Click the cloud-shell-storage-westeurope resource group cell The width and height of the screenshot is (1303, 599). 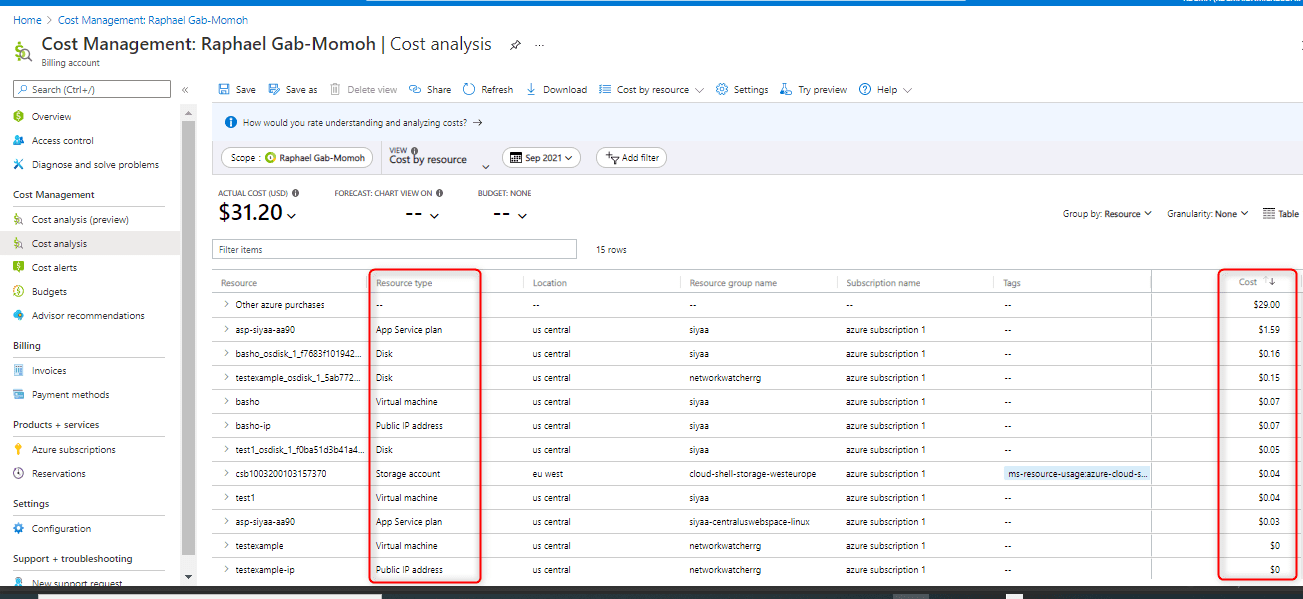[753, 474]
